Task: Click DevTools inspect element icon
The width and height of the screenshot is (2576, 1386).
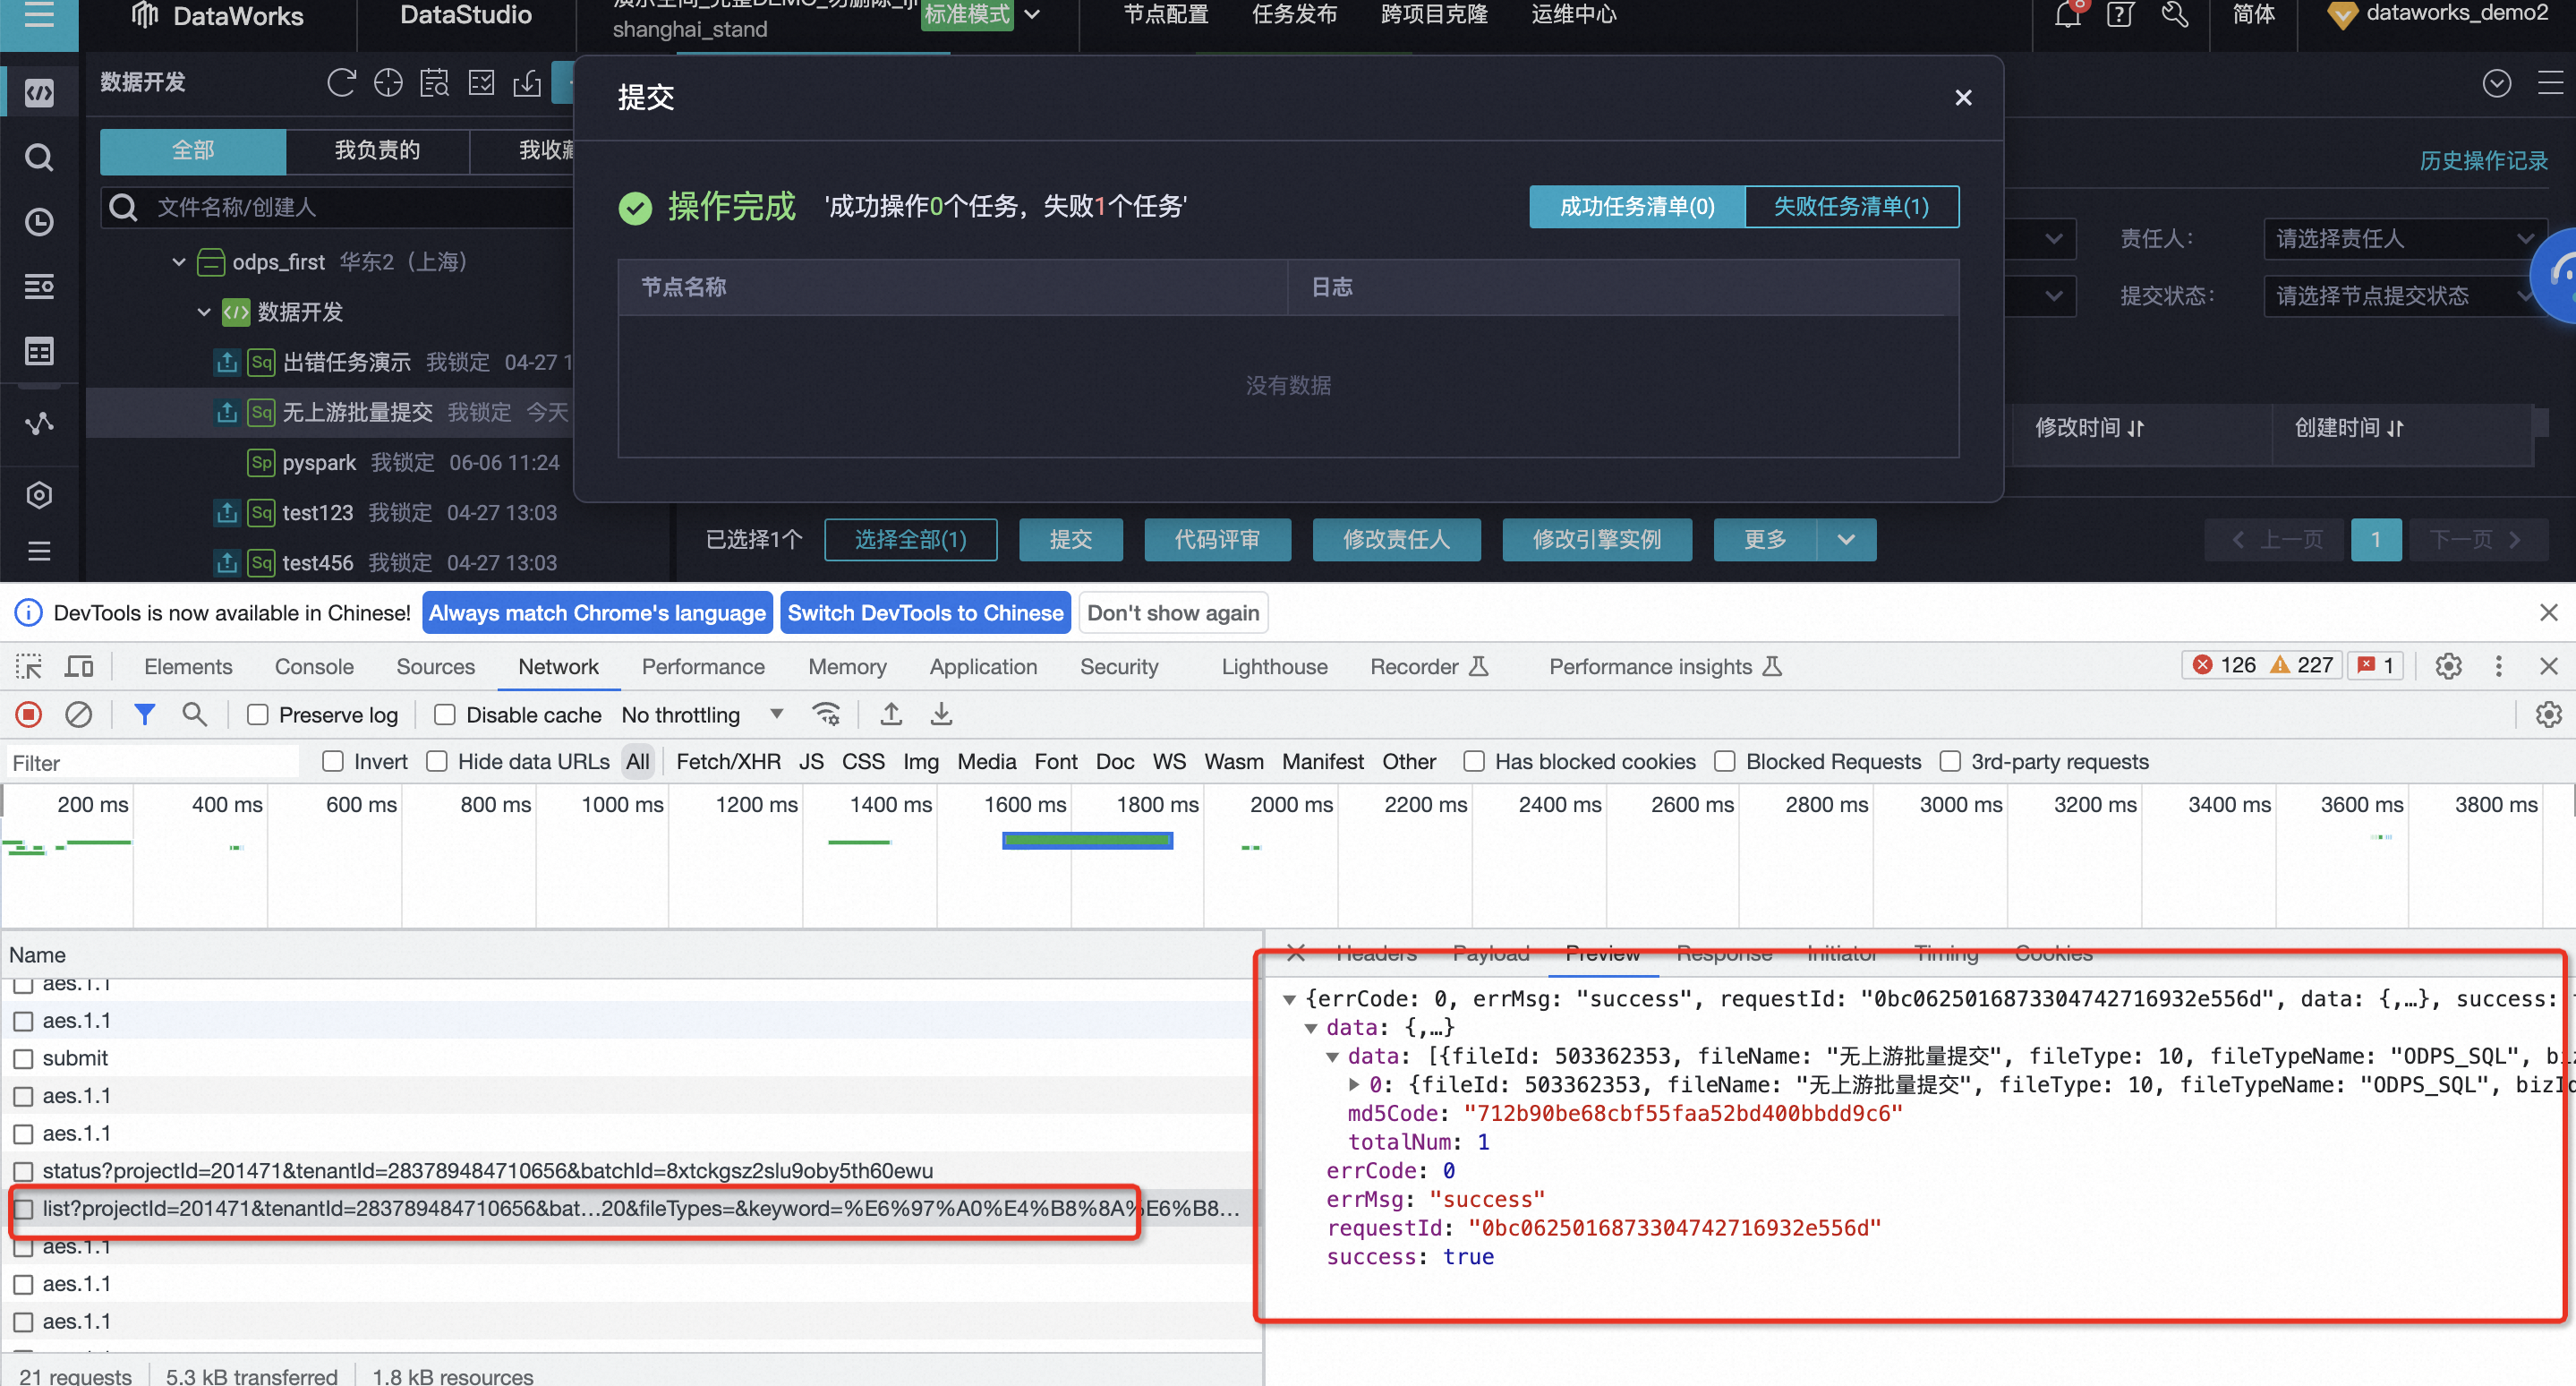Action: coord(29,666)
